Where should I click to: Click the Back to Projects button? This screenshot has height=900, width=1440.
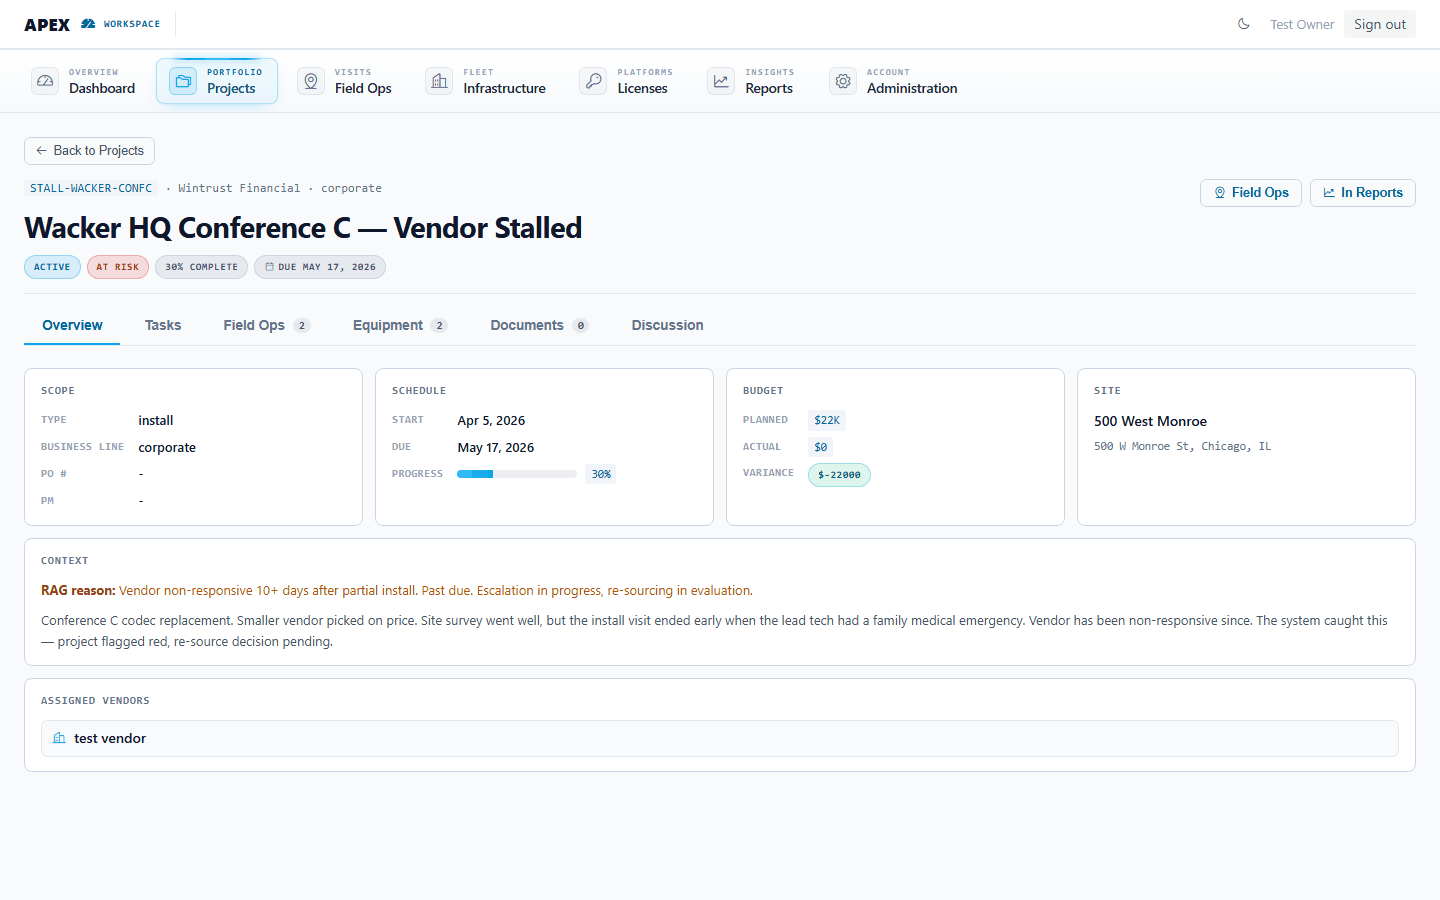pyautogui.click(x=89, y=151)
